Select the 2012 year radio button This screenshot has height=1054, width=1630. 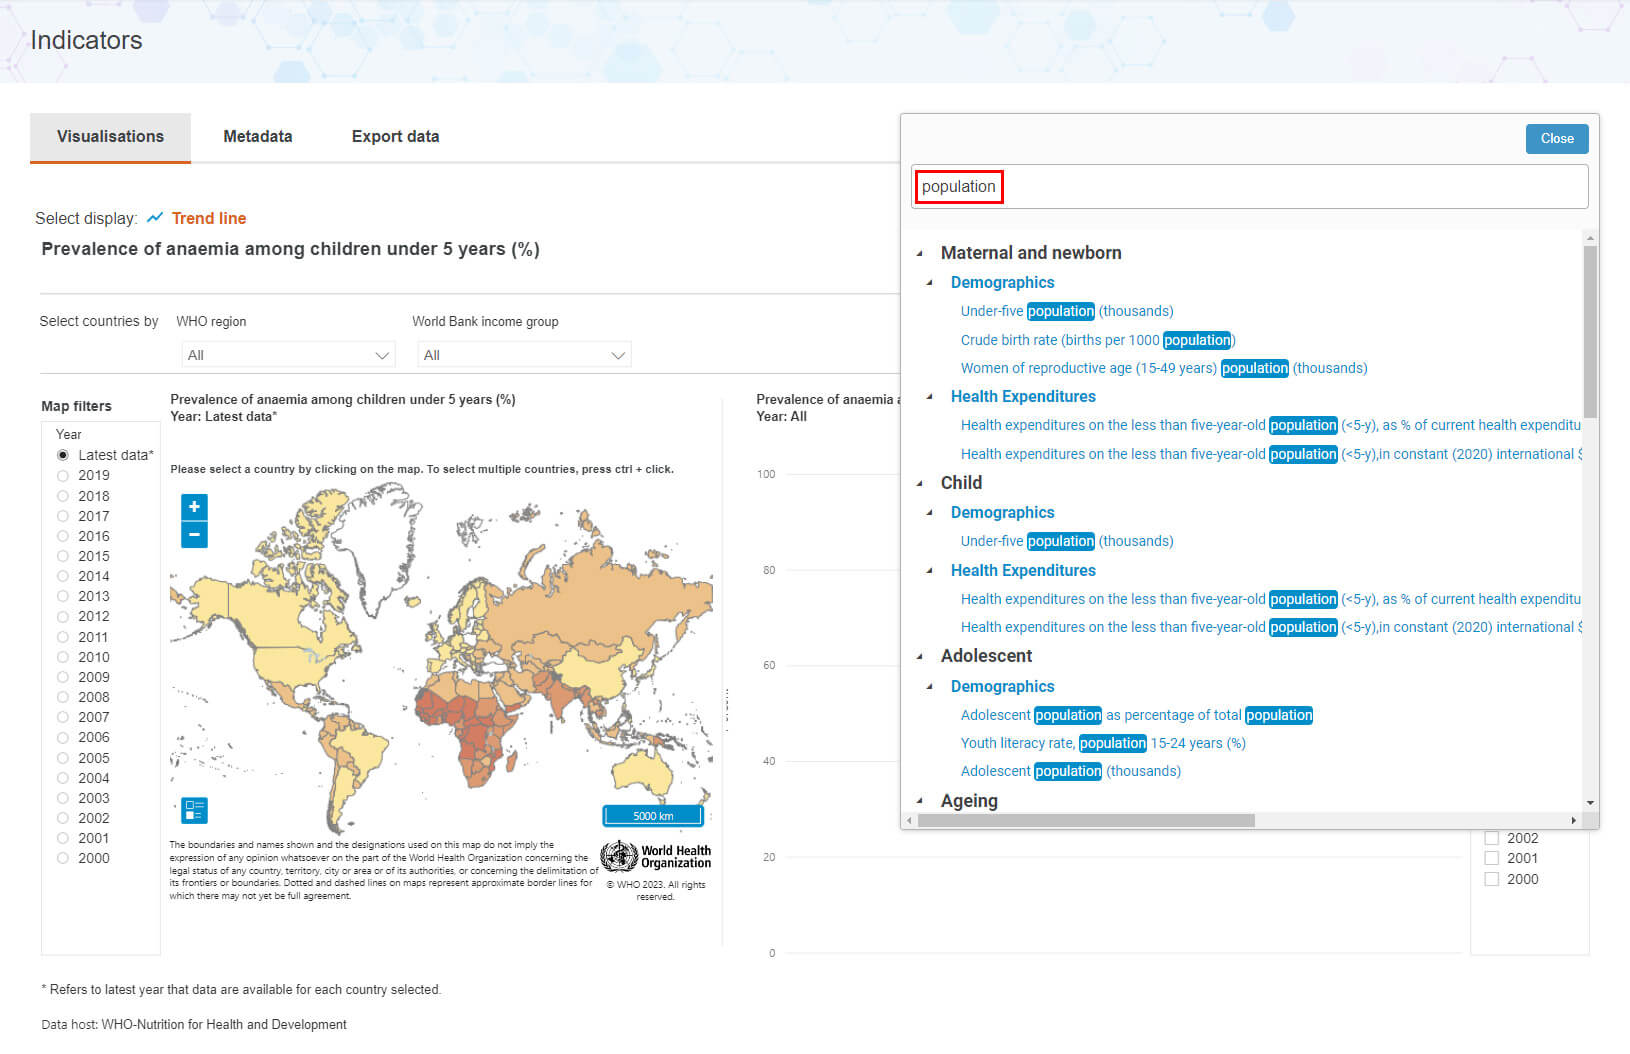63,617
